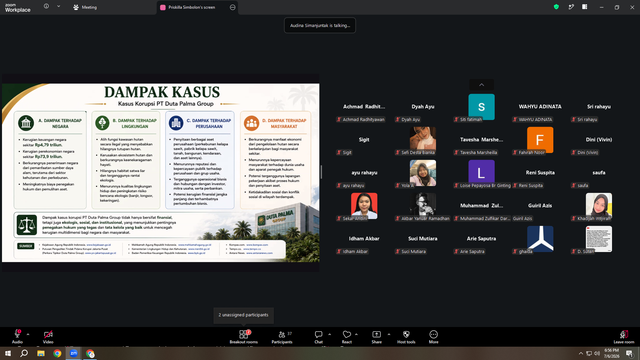Click the panel divider handle beside shared screen

pos(321,172)
